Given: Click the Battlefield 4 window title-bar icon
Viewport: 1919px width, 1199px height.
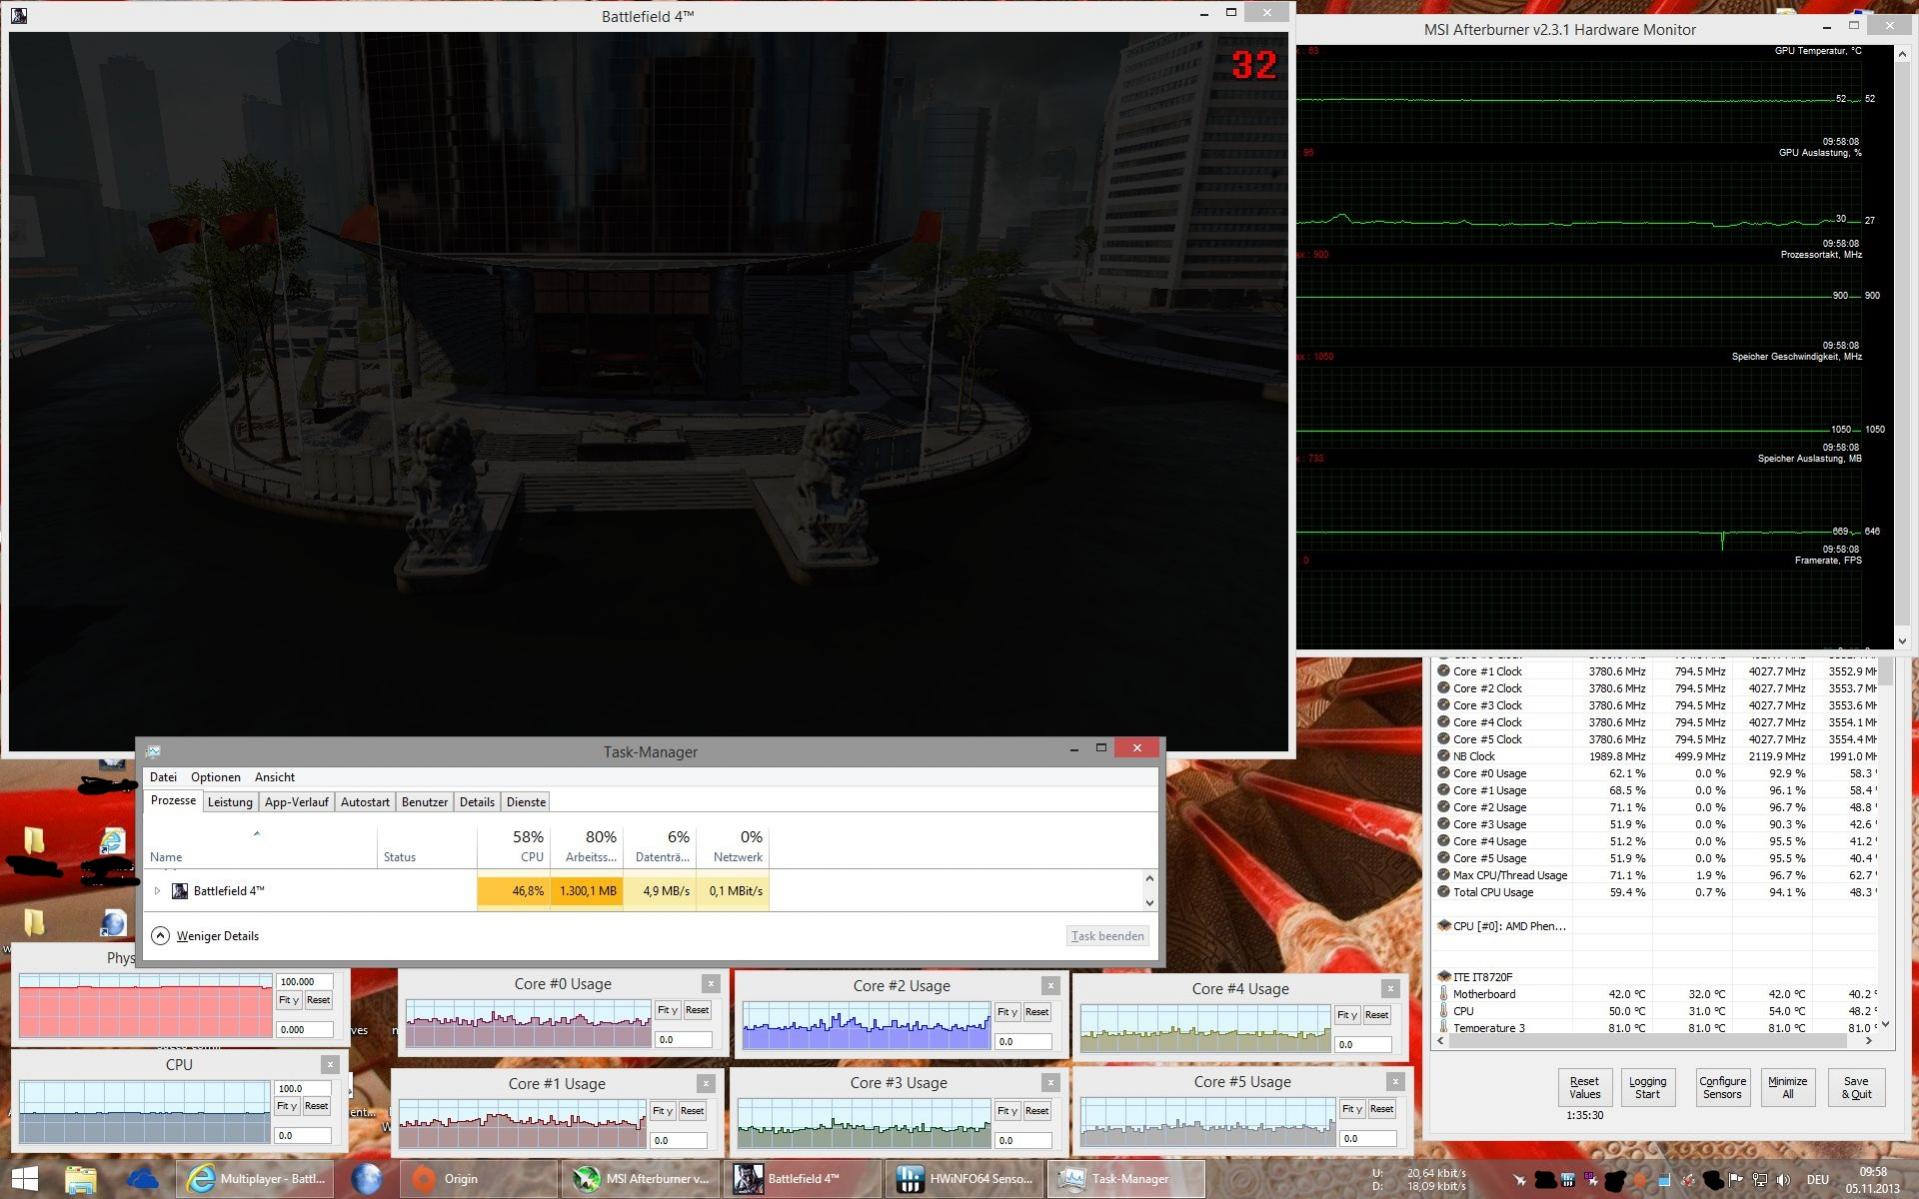Looking at the screenshot, I should click(18, 15).
